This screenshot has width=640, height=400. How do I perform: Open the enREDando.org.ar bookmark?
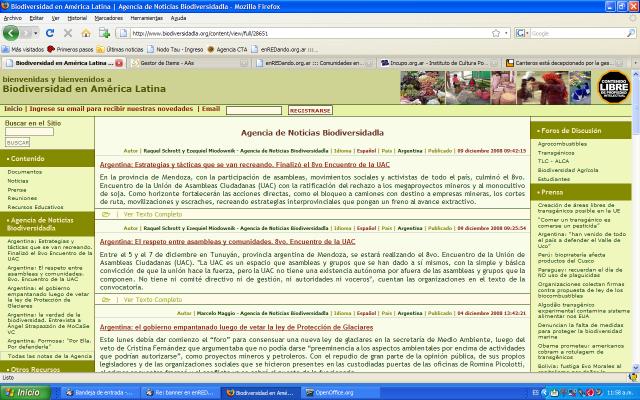click(283, 49)
